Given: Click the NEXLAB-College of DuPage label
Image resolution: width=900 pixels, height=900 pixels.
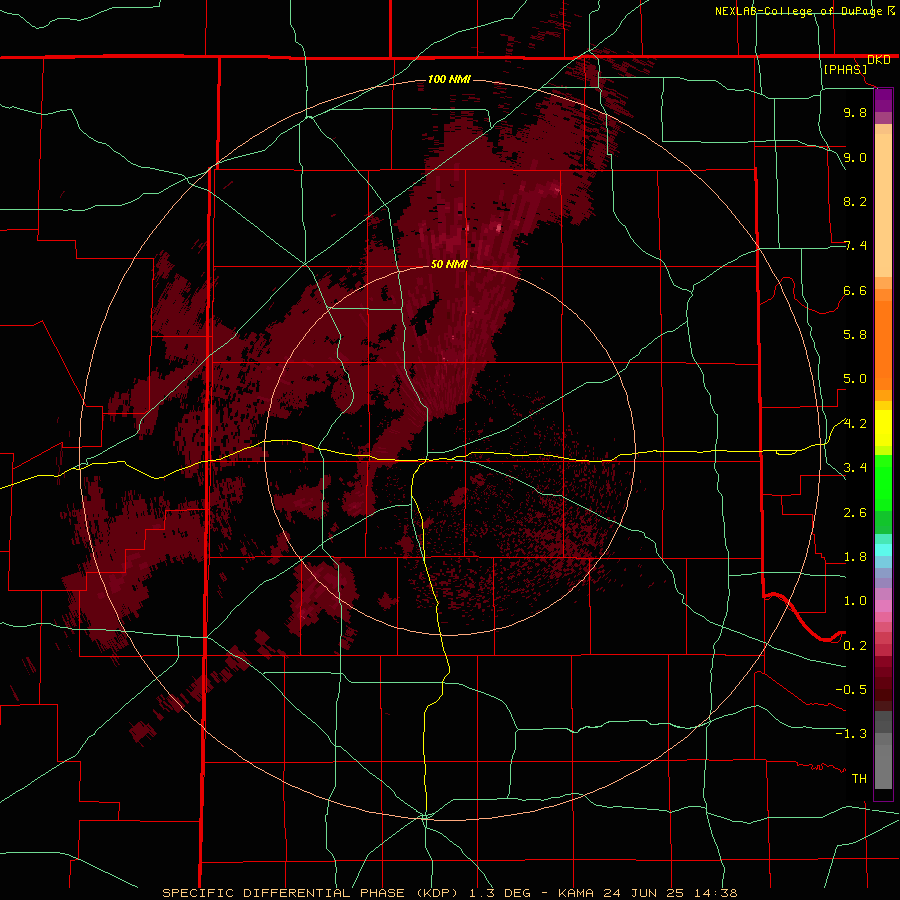Looking at the screenshot, I should pyautogui.click(x=800, y=11).
